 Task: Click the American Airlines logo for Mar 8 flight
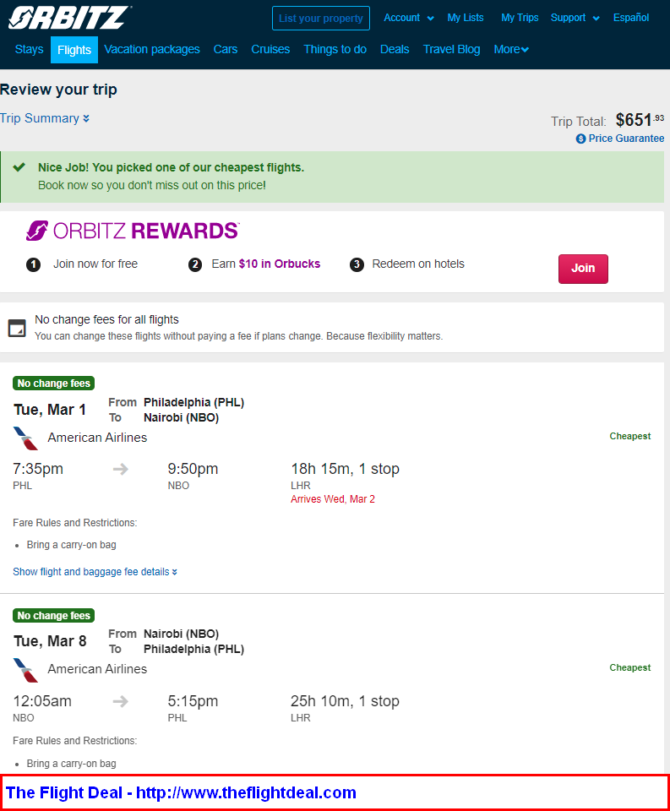tap(25, 670)
